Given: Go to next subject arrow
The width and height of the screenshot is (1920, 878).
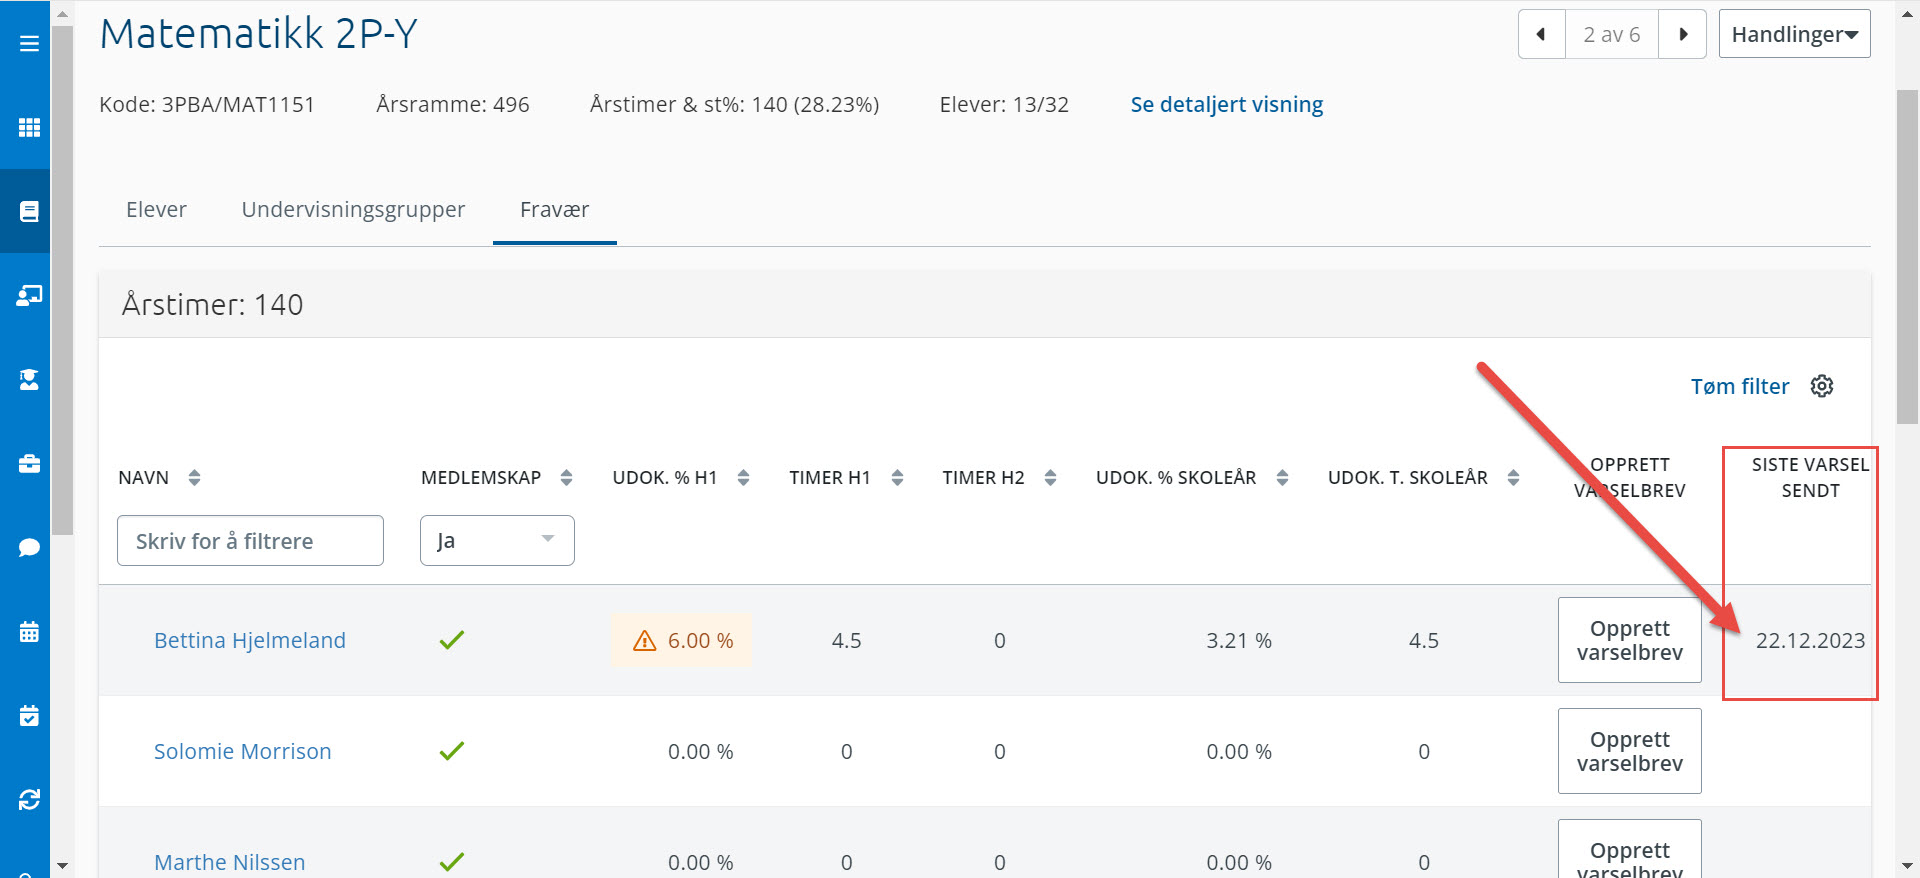Looking at the screenshot, I should pos(1683,34).
